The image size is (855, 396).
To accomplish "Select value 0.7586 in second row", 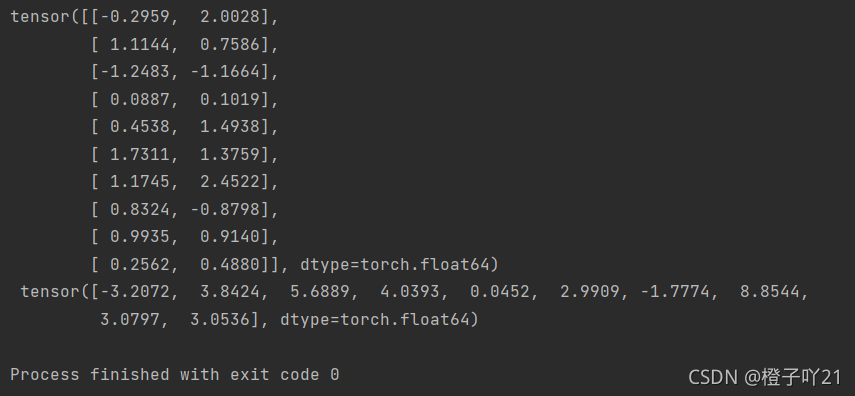I will (230, 44).
